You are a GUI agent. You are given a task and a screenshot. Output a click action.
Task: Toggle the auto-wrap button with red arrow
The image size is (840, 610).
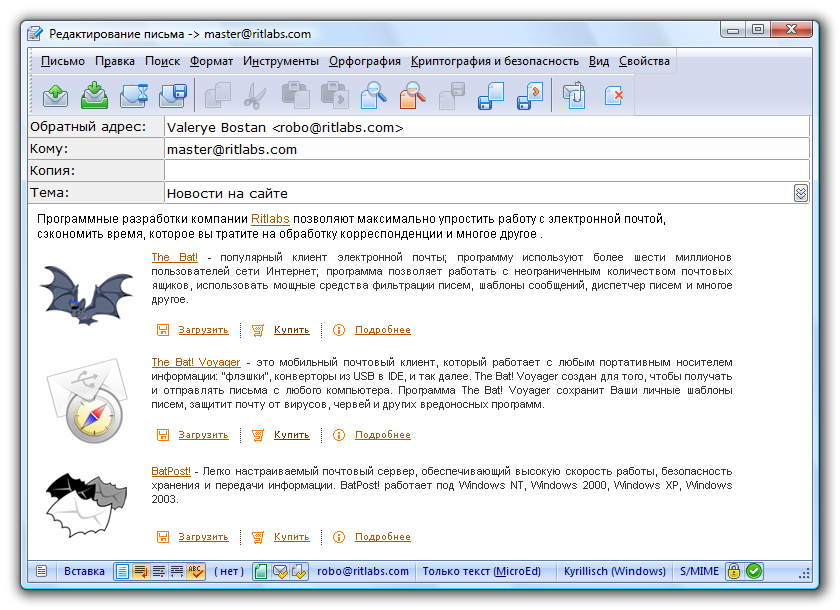point(141,571)
